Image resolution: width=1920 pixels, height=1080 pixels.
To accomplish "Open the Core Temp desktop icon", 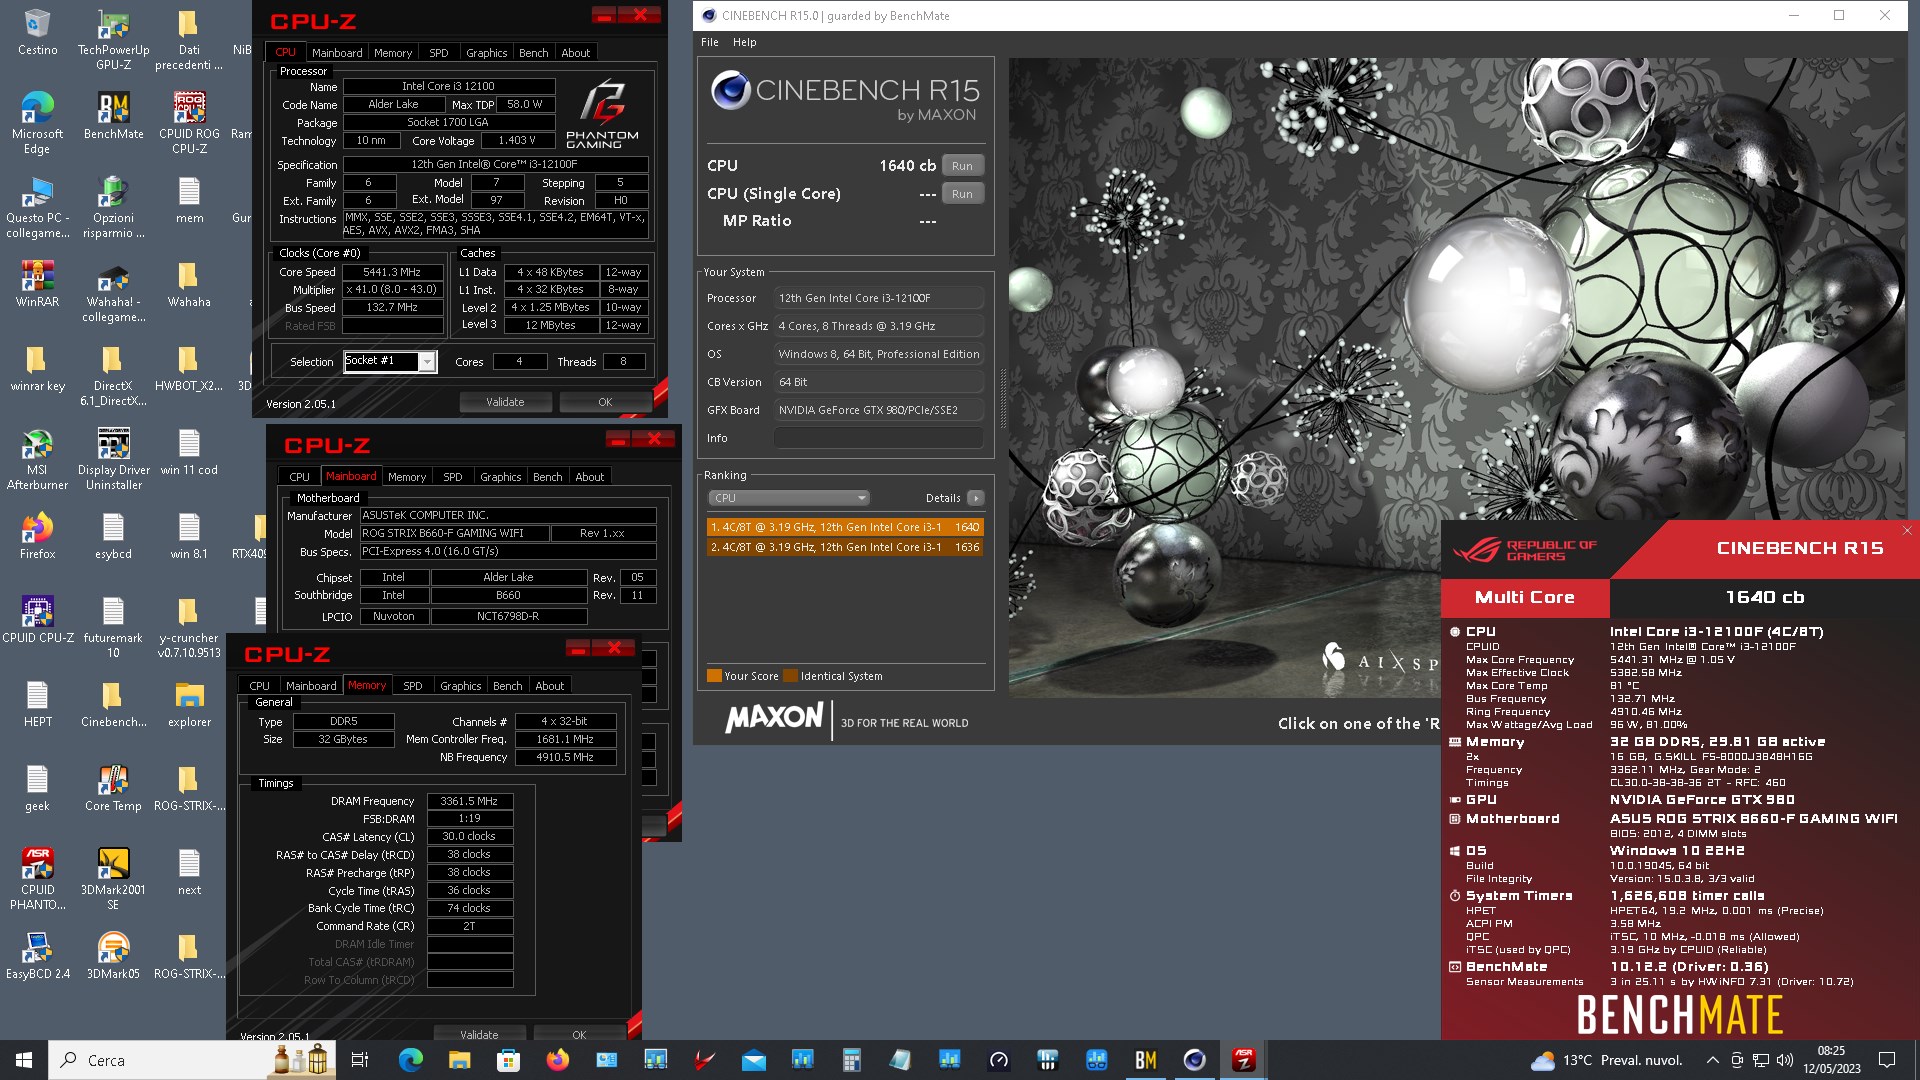I will 113,788.
